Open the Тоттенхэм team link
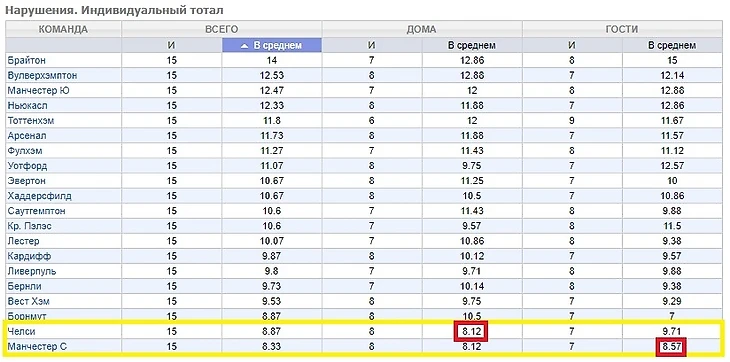Image resolution: width=730 pixels, height=362 pixels. [31, 121]
